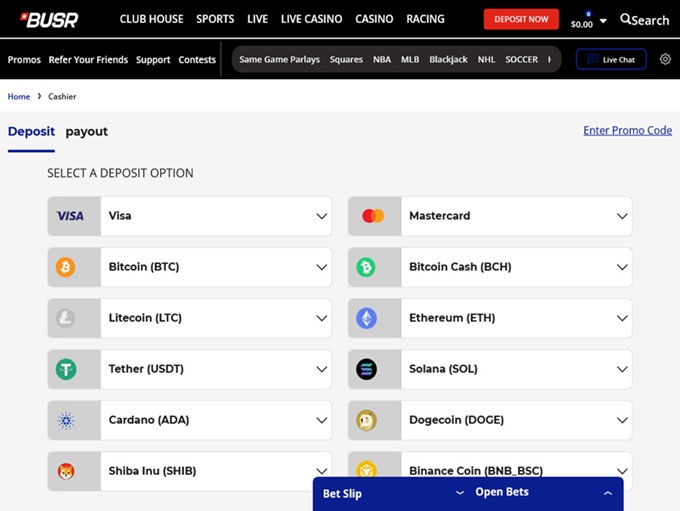
Task: Click the Ethereum (ETH) icon
Action: [367, 318]
